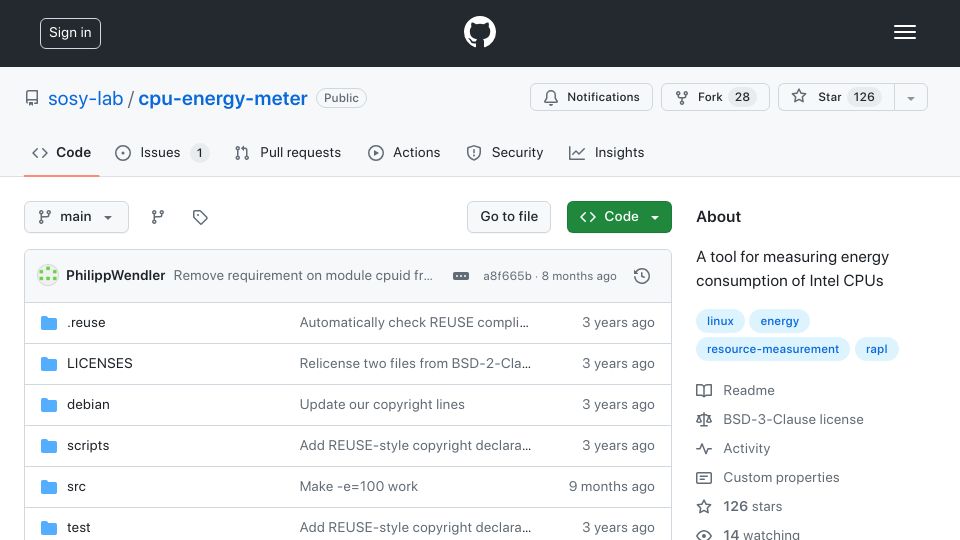Open the 126 stars link

(753, 506)
